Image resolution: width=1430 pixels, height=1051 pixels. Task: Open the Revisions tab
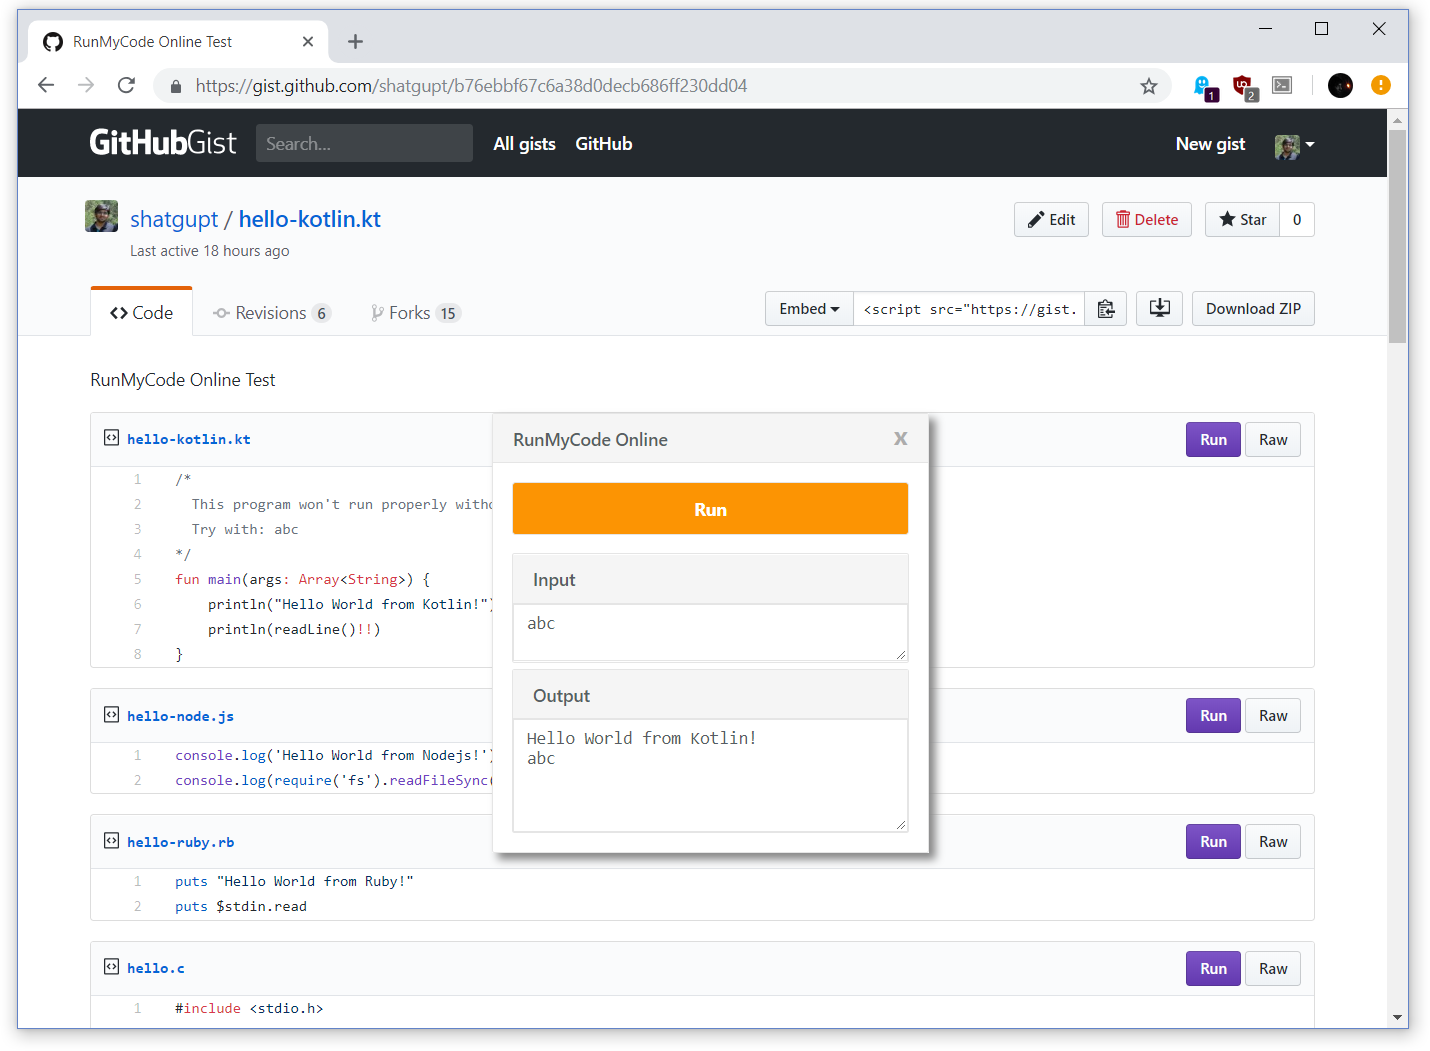271,313
